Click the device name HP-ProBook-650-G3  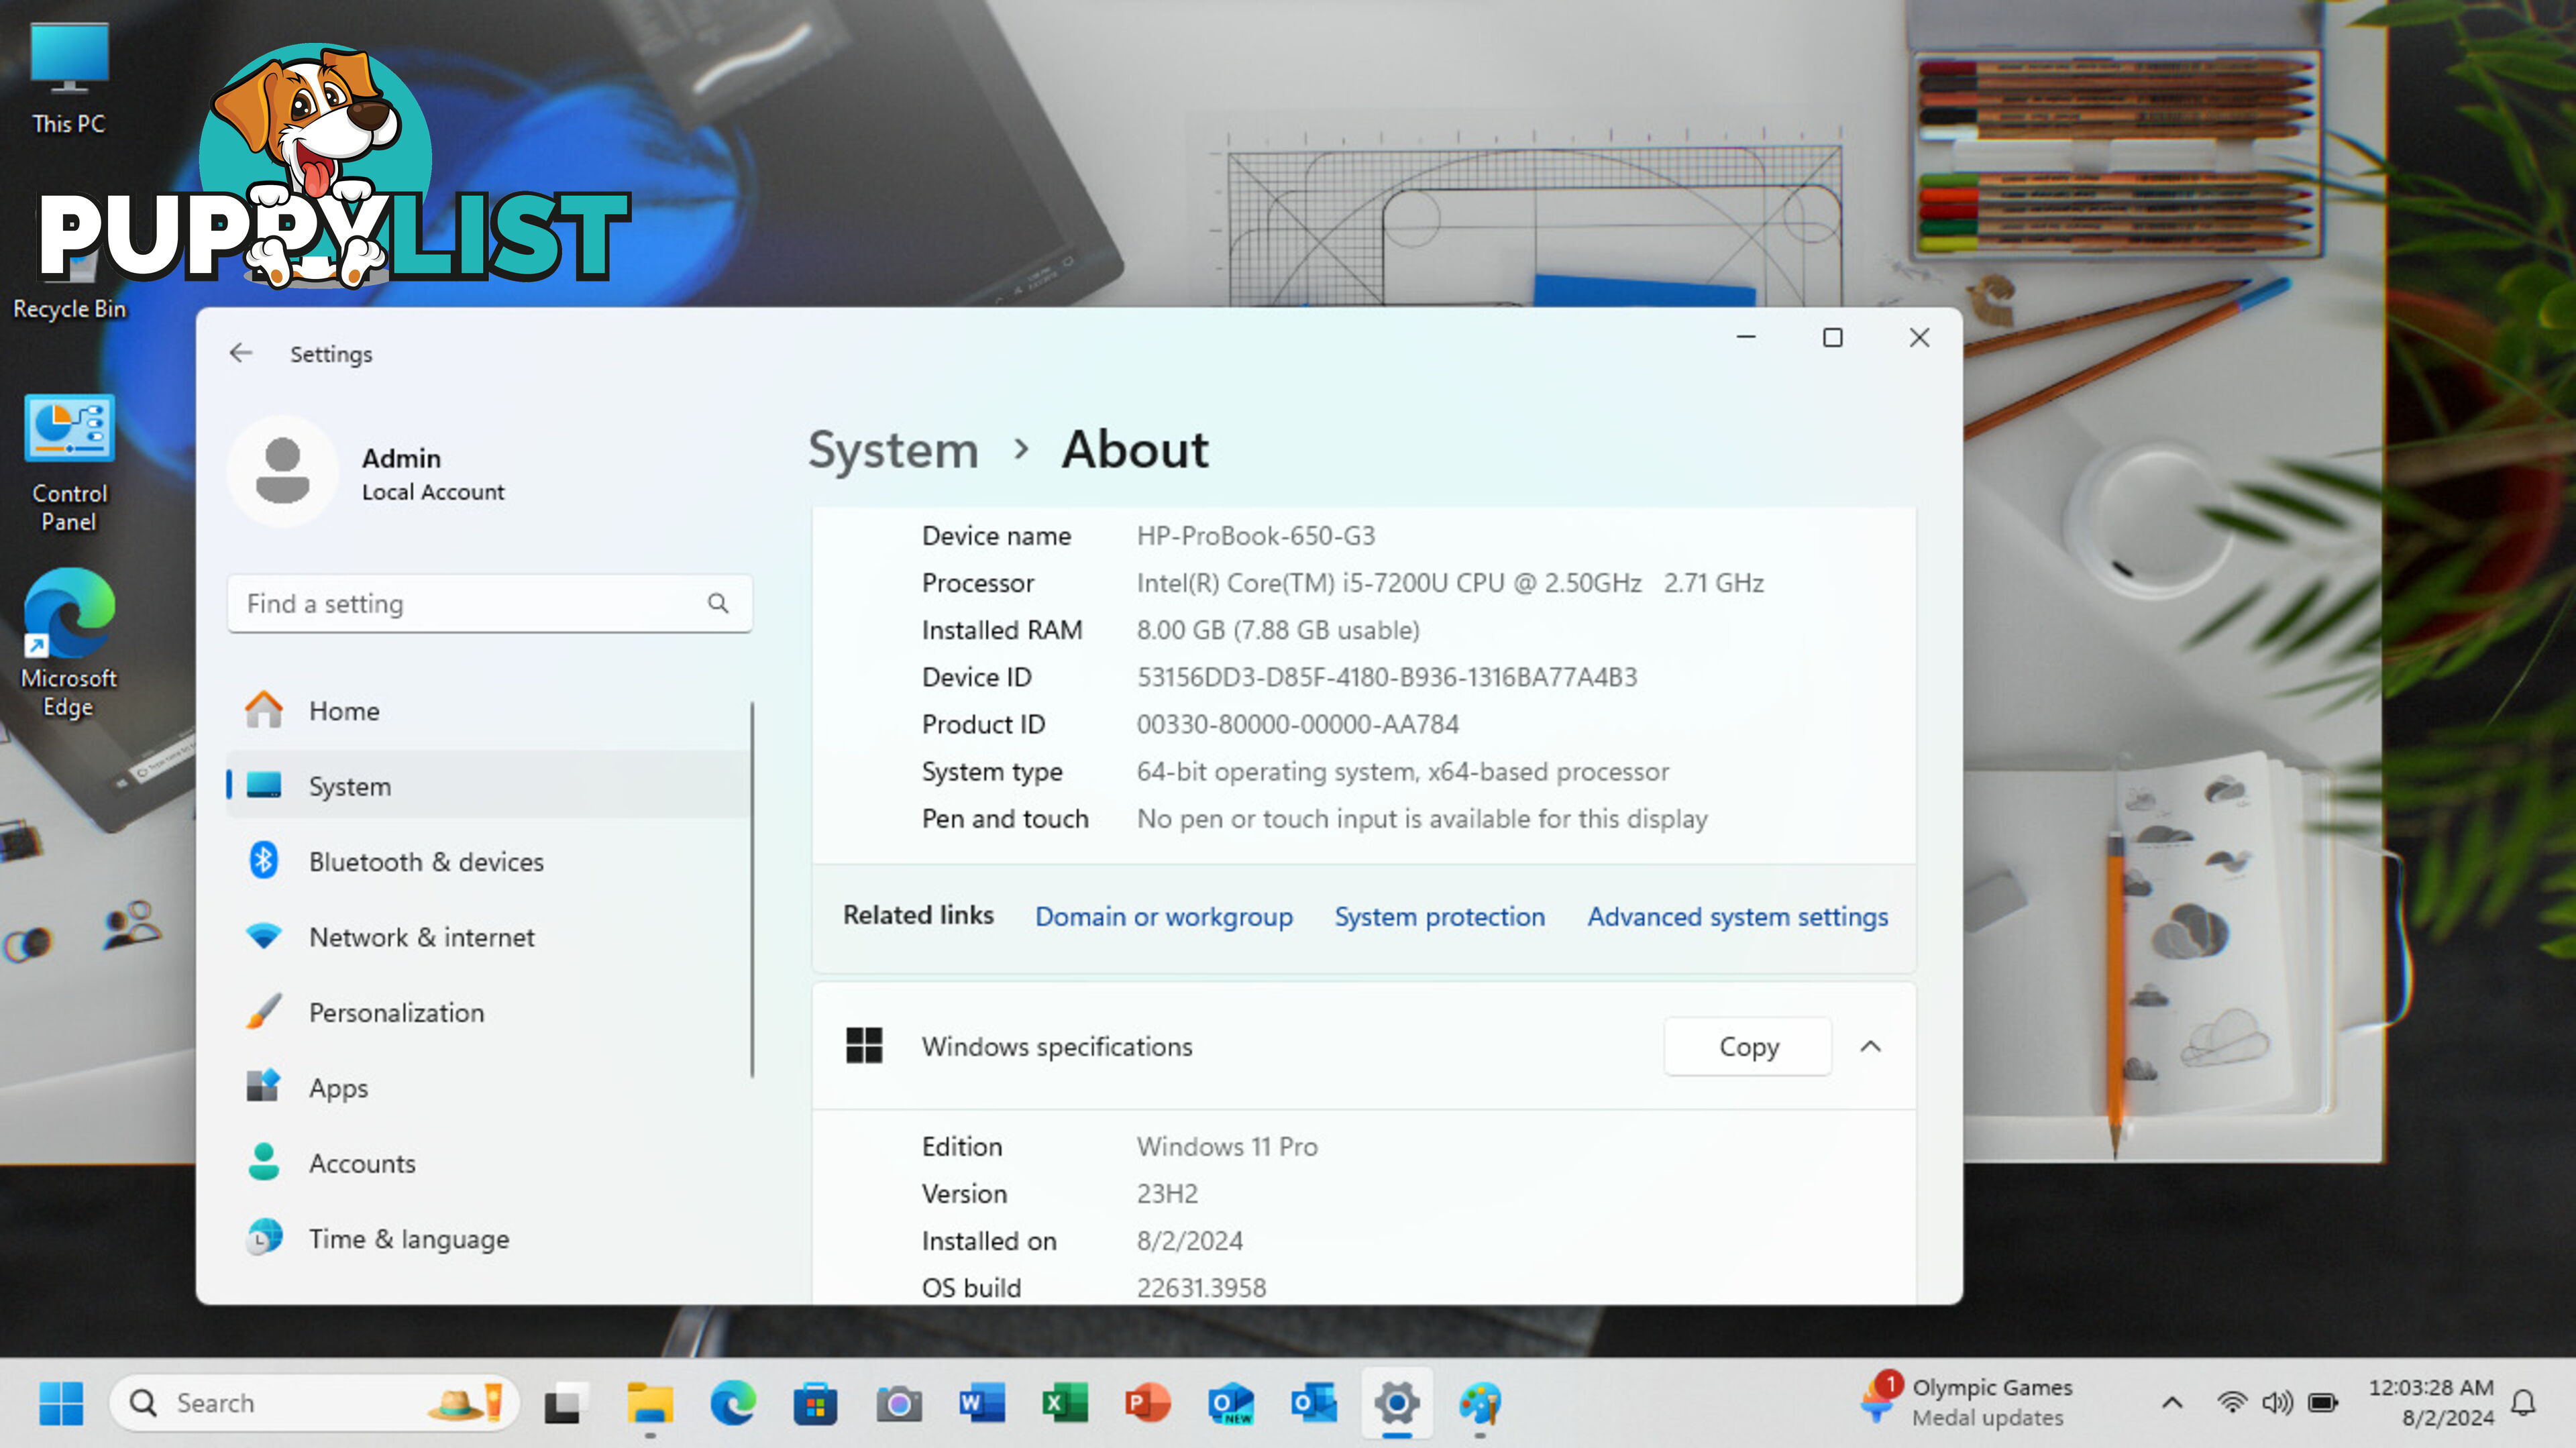[x=1256, y=536]
